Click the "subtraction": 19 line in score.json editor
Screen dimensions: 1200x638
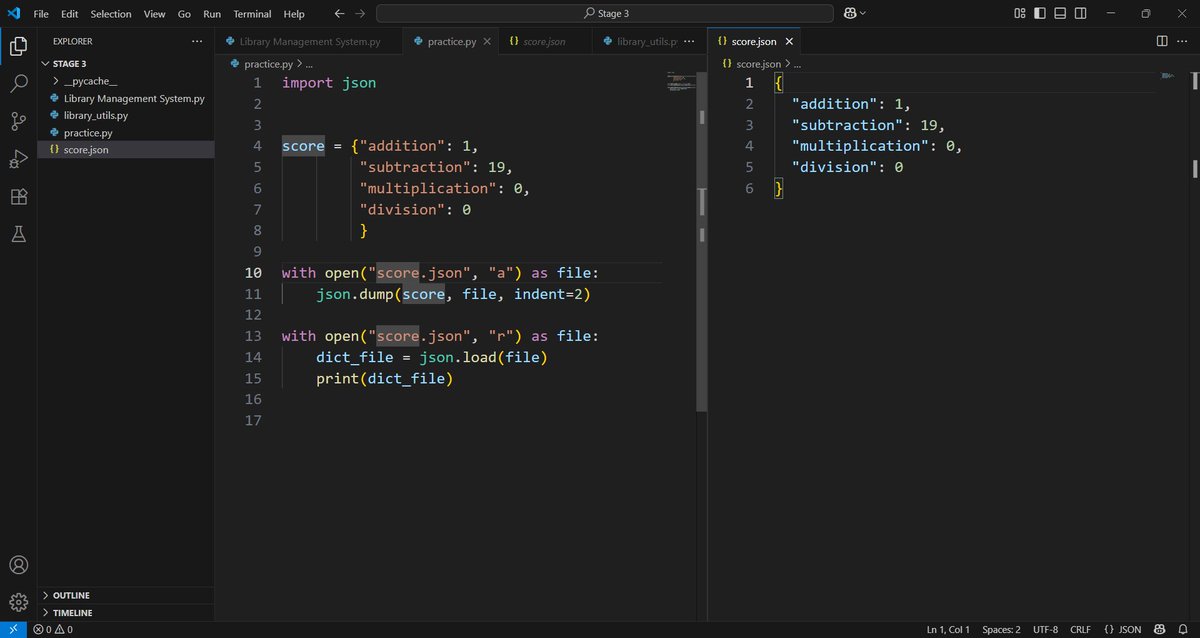click(x=867, y=125)
